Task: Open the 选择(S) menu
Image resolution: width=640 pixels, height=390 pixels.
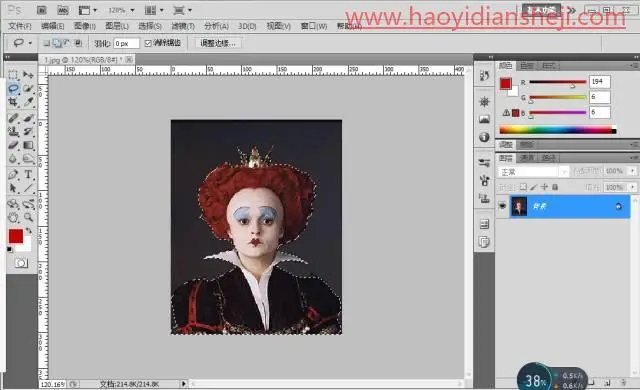Action: click(150, 26)
